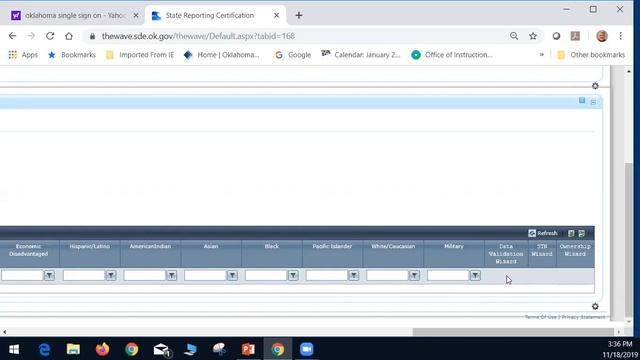Sort by Pacific Islander column header
This screenshot has width=640, height=360.
pyautogui.click(x=332, y=247)
